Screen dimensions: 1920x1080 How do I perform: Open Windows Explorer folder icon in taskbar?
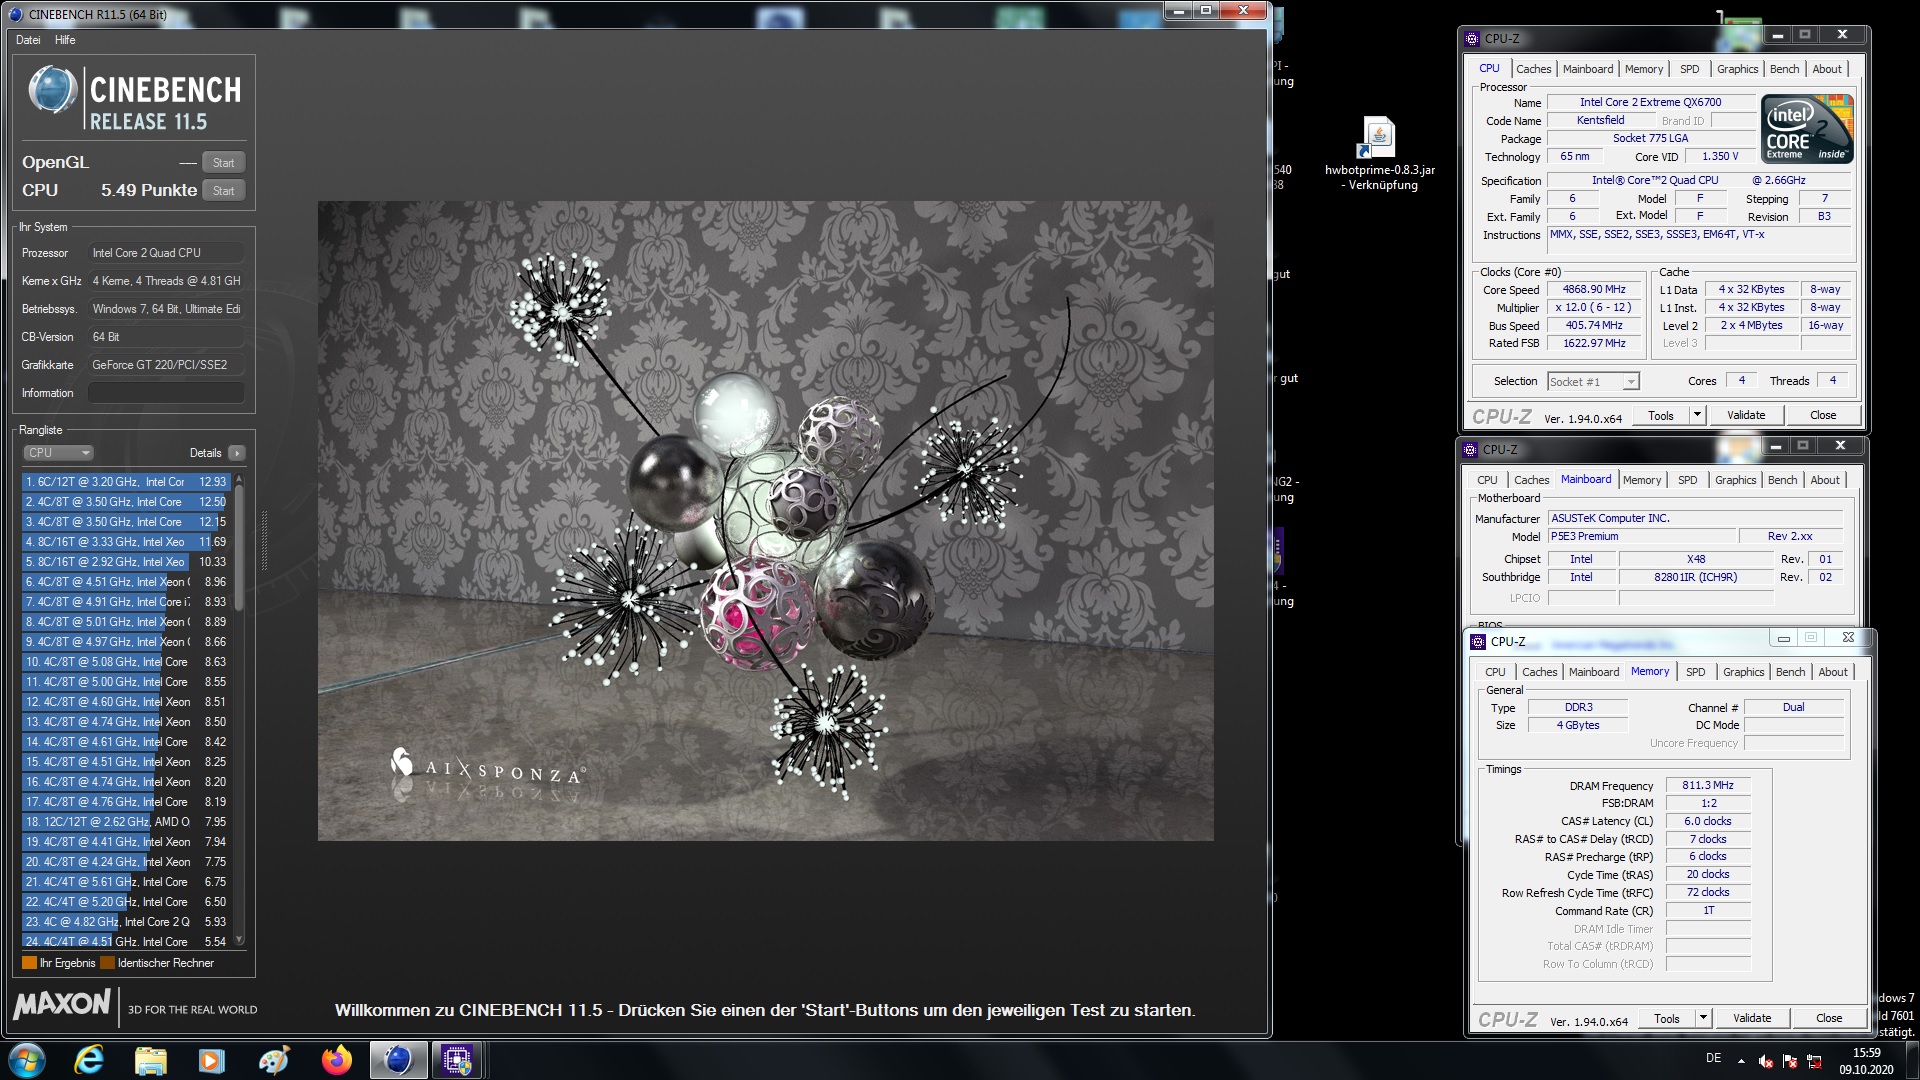pyautogui.click(x=151, y=1060)
